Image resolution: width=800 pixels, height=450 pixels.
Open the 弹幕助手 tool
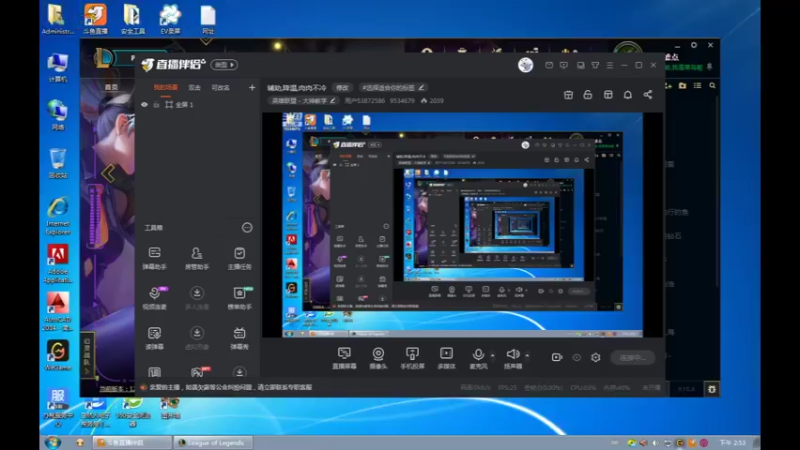pyautogui.click(x=155, y=258)
